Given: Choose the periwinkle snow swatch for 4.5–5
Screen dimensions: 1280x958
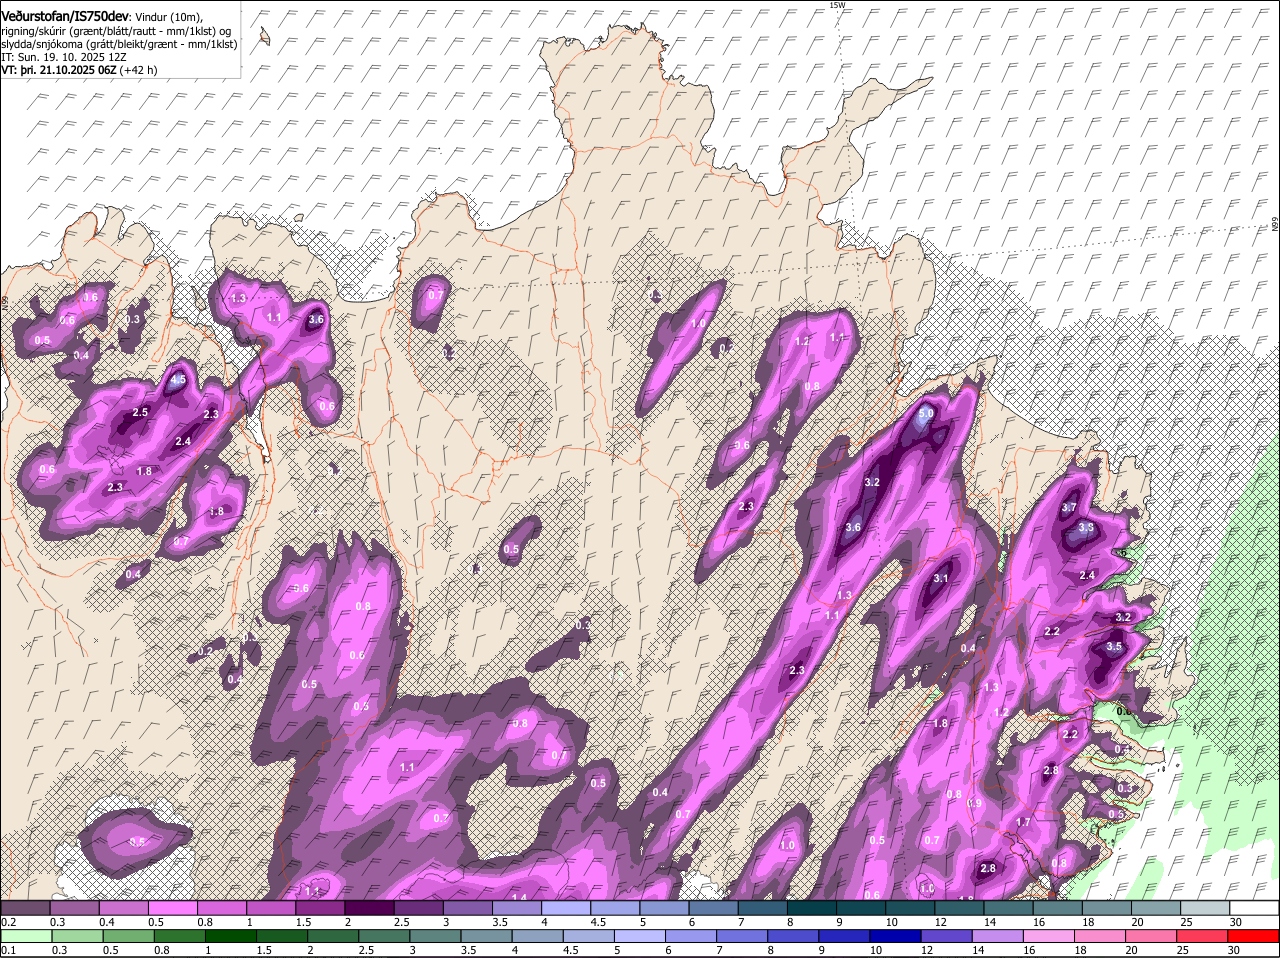Looking at the screenshot, I should (x=613, y=908).
